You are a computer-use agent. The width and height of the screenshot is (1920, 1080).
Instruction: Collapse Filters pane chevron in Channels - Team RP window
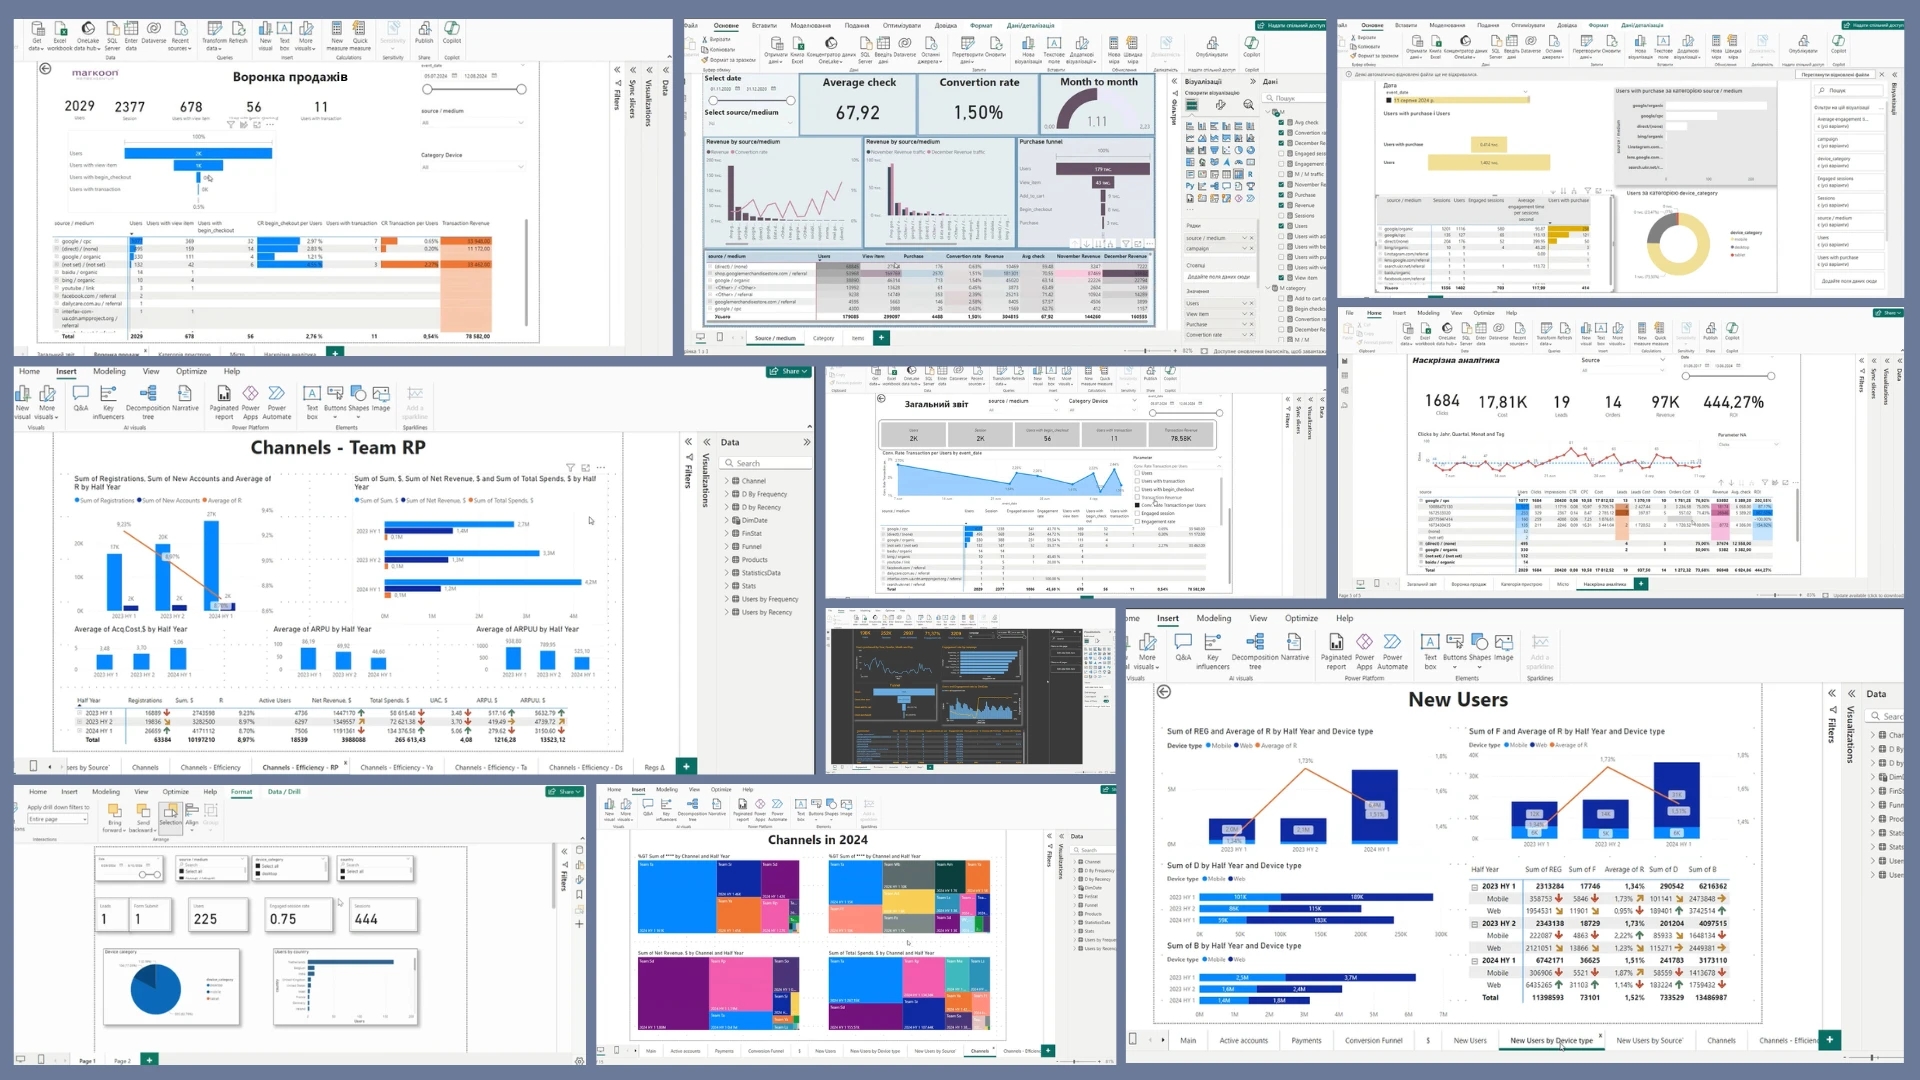tap(688, 442)
